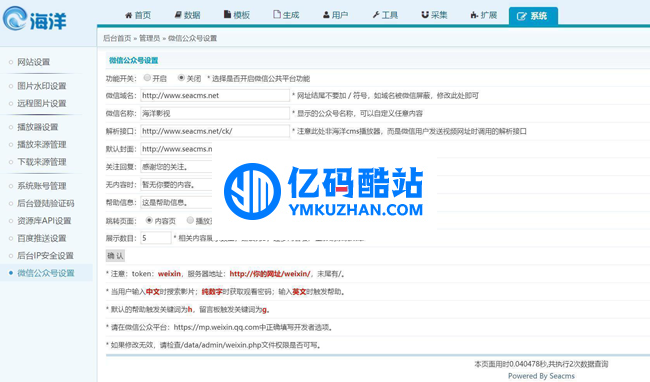Click the red weixin token text

coord(169,274)
